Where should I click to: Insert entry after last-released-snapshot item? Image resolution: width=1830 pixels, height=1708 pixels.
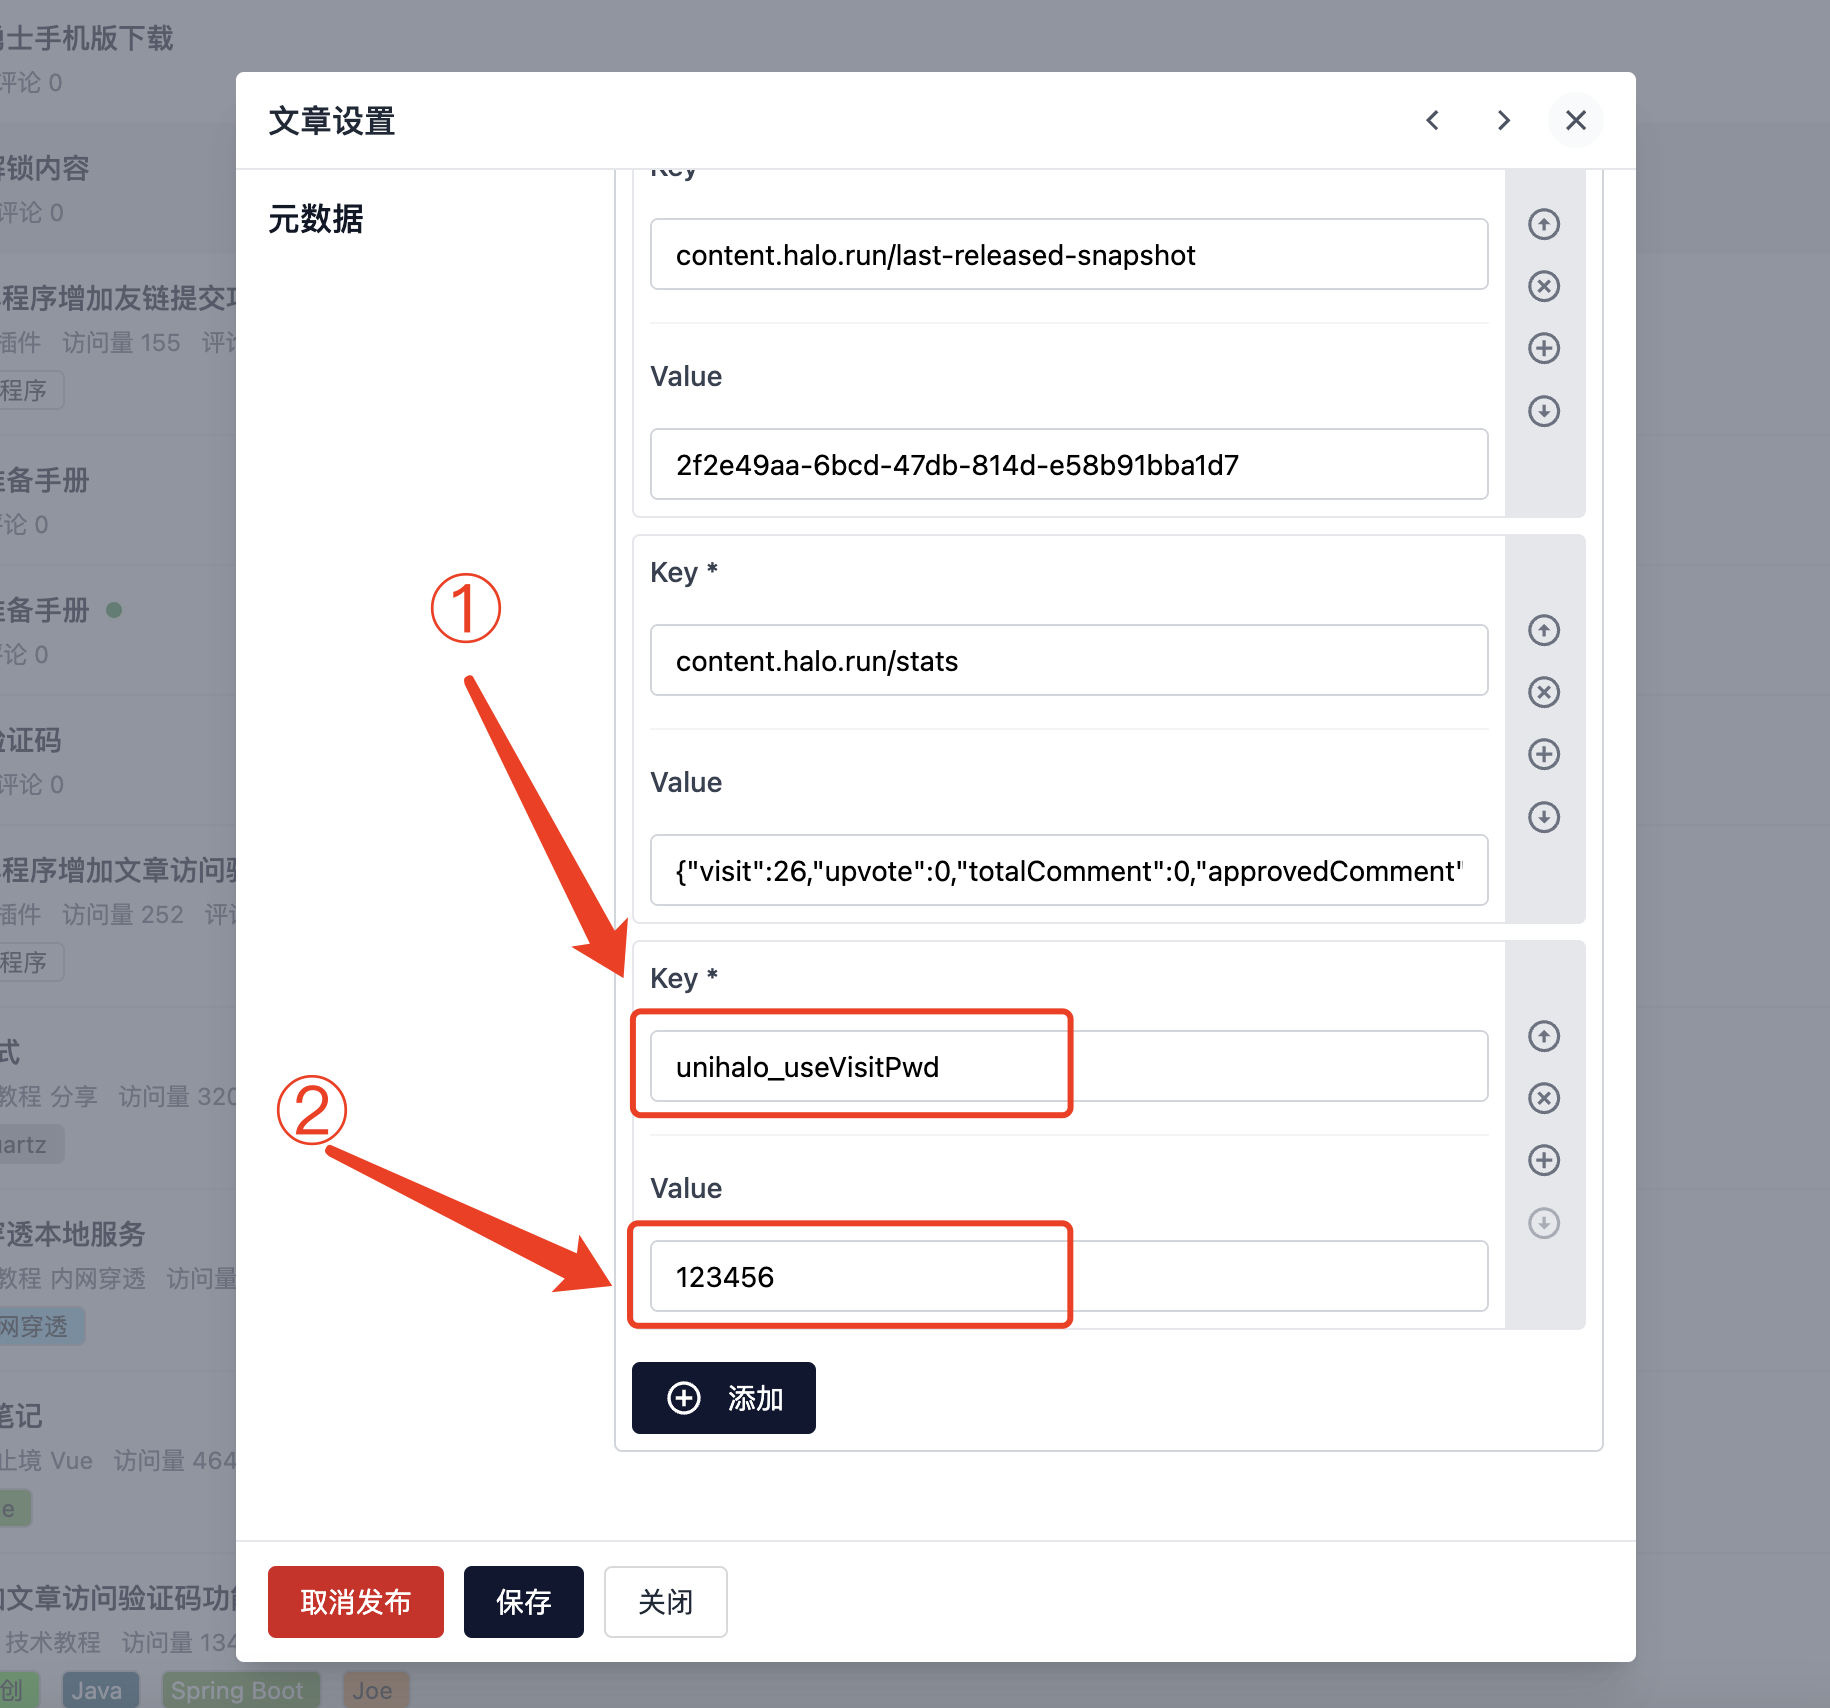(x=1543, y=349)
